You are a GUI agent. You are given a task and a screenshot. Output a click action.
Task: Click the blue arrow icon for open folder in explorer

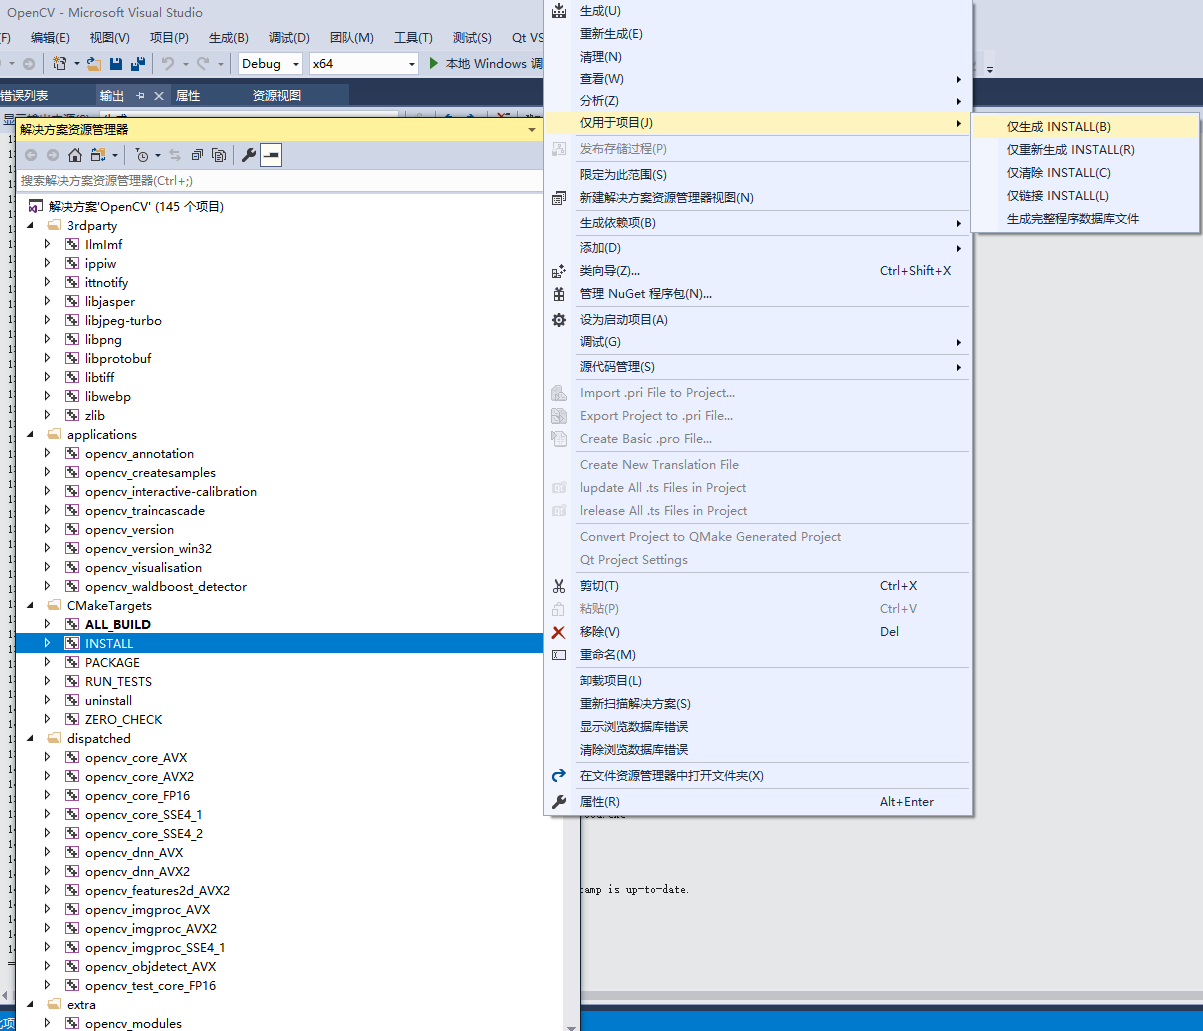[559, 776]
